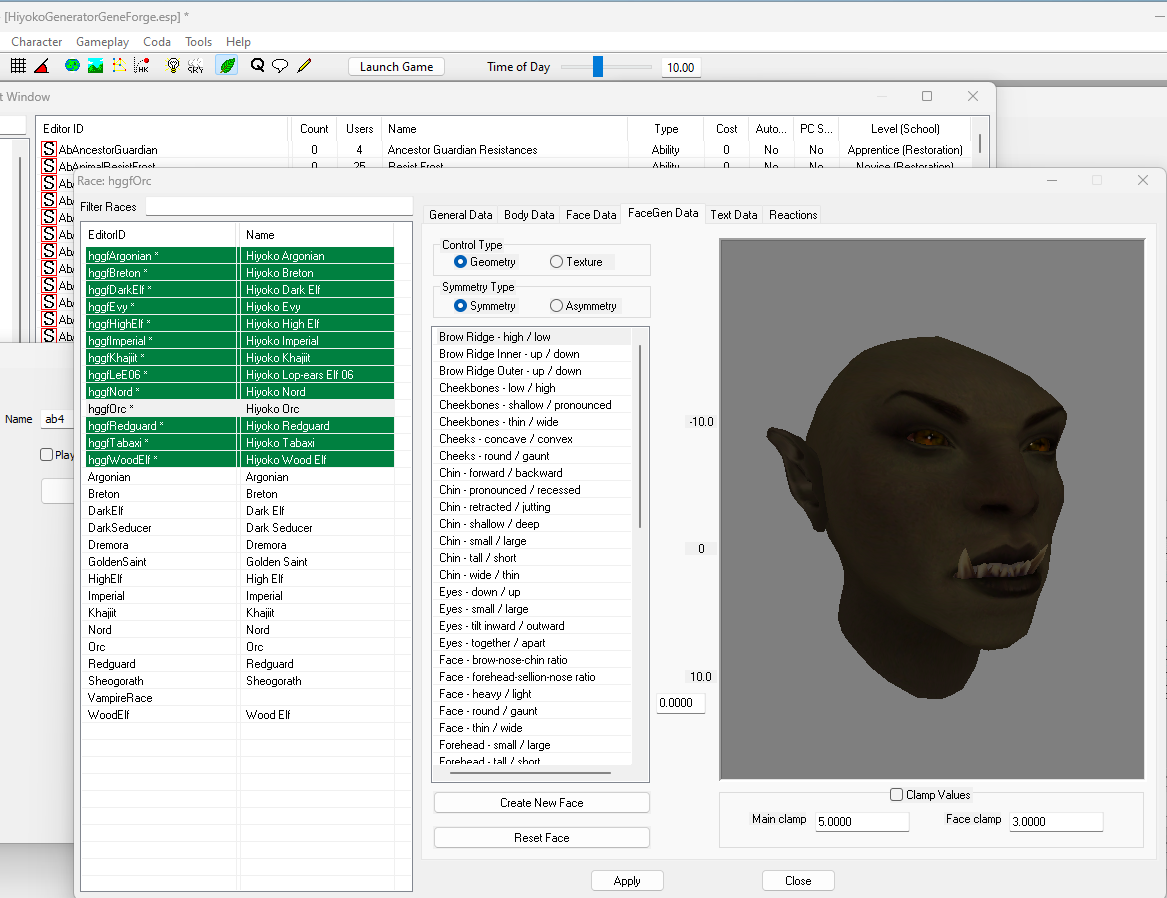Select the VampireRace row
The width and height of the screenshot is (1167, 898).
(240, 698)
